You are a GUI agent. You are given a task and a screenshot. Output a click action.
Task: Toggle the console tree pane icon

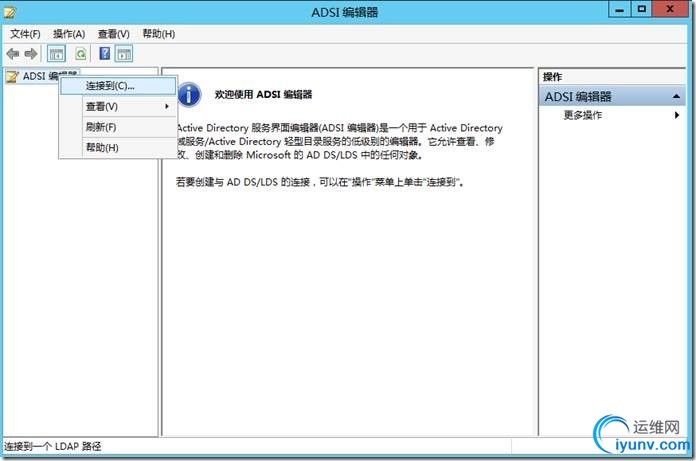56,54
